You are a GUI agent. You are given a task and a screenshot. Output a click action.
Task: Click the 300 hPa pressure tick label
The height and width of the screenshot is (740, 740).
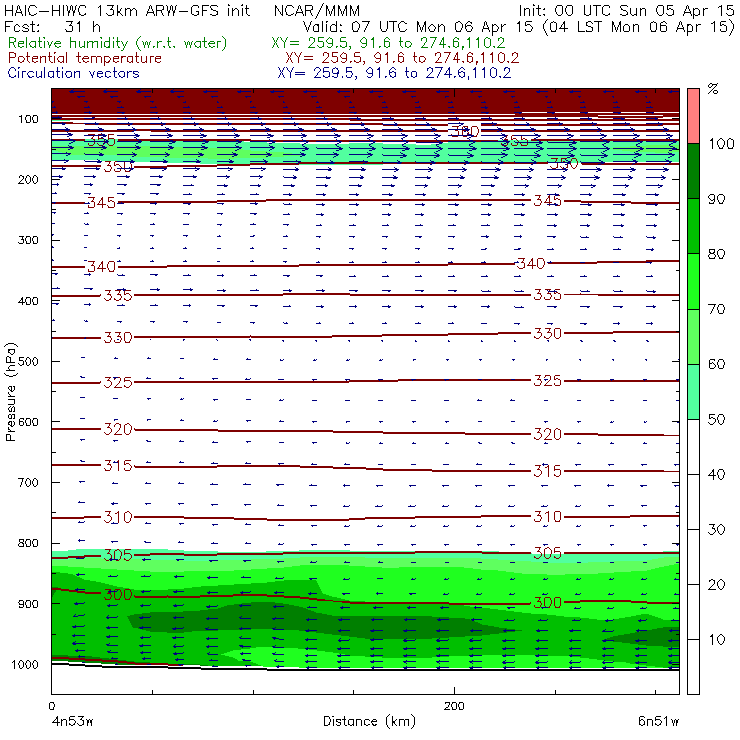tap(28, 240)
